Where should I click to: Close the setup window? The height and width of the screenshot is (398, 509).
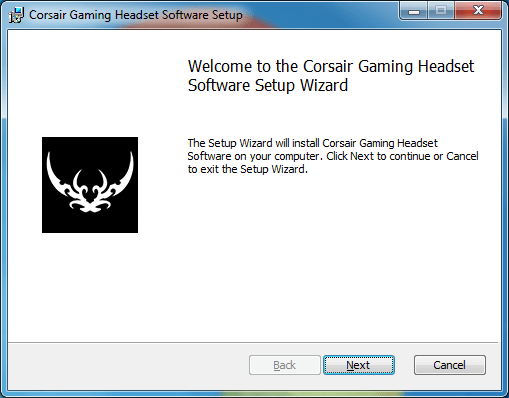[479, 10]
